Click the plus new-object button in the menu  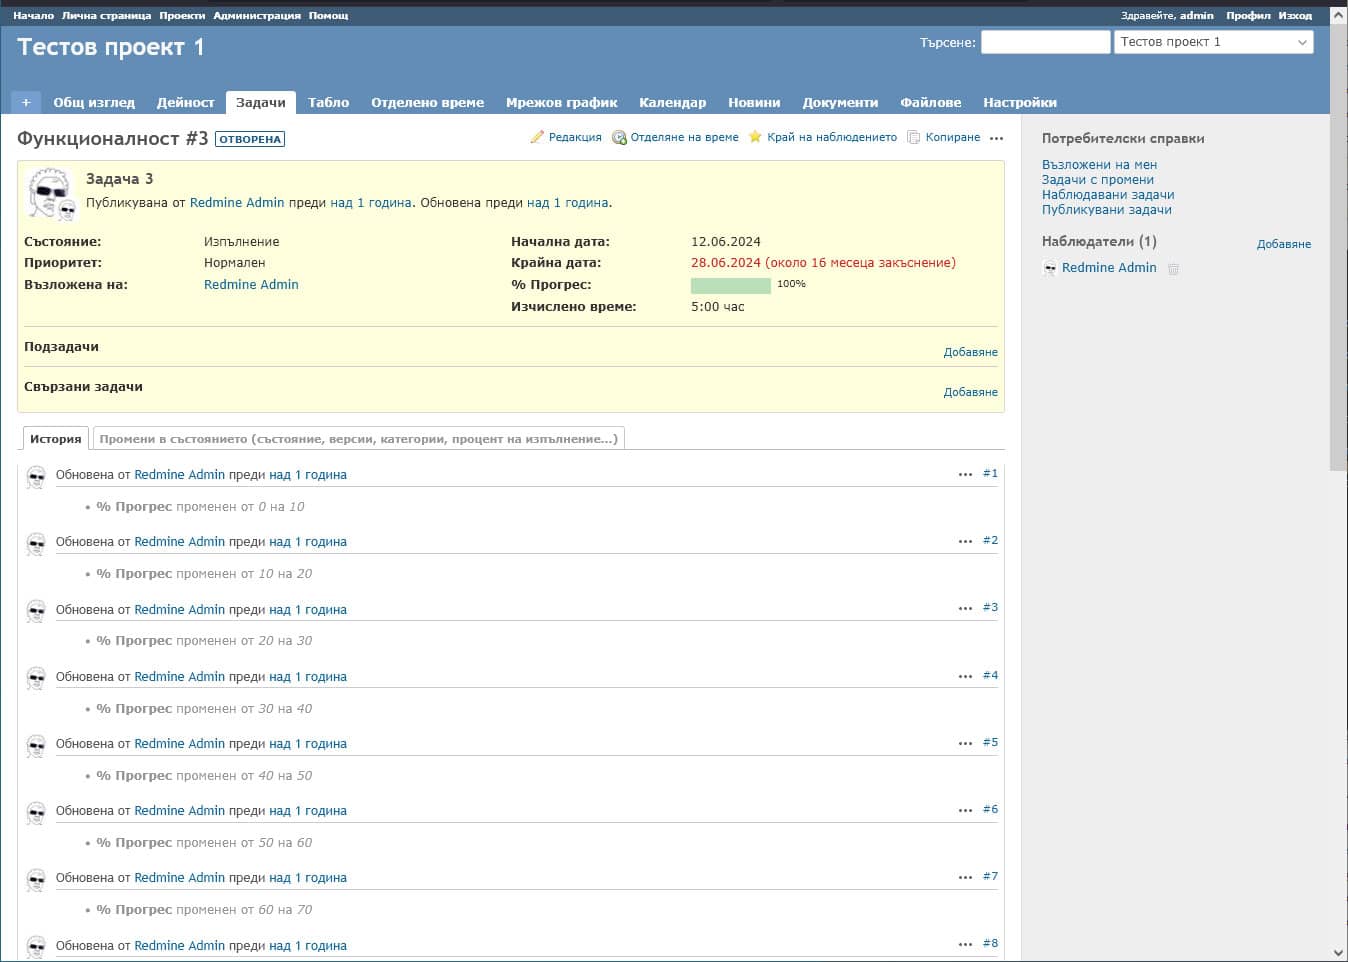(26, 102)
